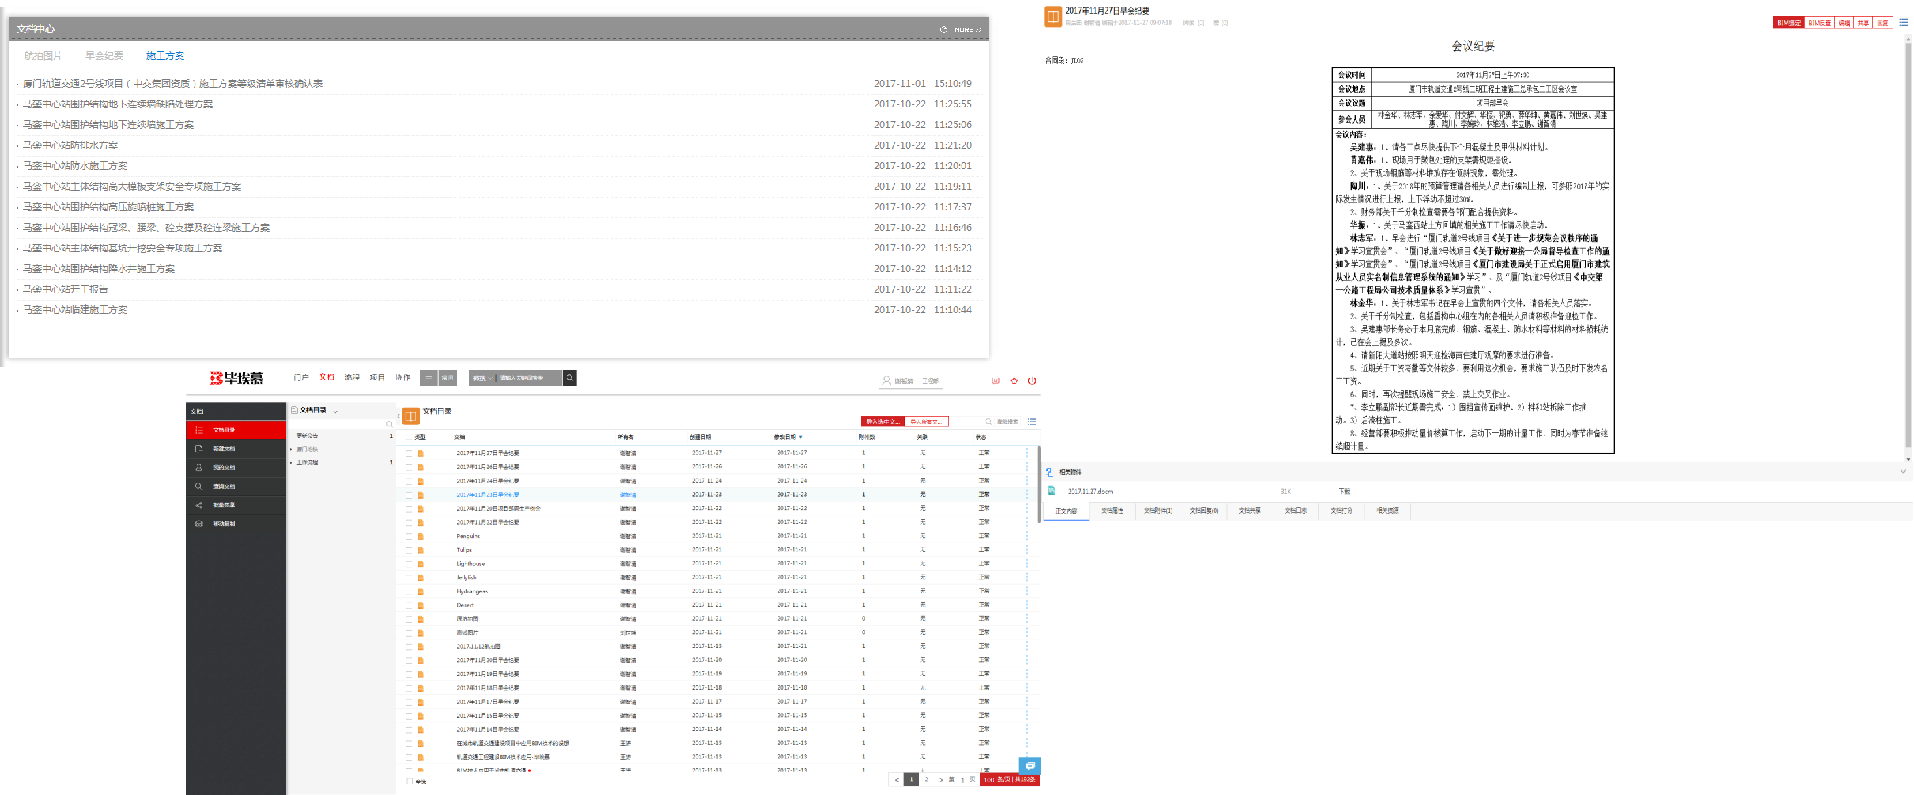Viewport: 1914px width, 795px height.
Task: Click the BIM绑定 red button
Action: click(1788, 22)
